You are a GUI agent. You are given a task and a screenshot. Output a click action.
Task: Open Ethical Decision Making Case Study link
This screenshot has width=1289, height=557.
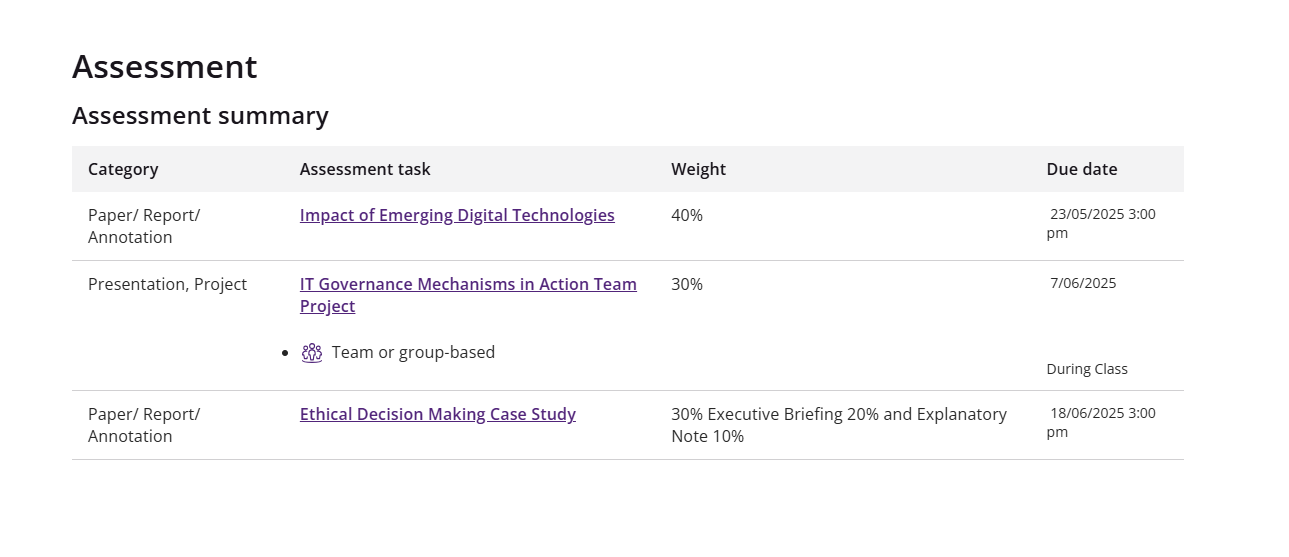click(438, 414)
